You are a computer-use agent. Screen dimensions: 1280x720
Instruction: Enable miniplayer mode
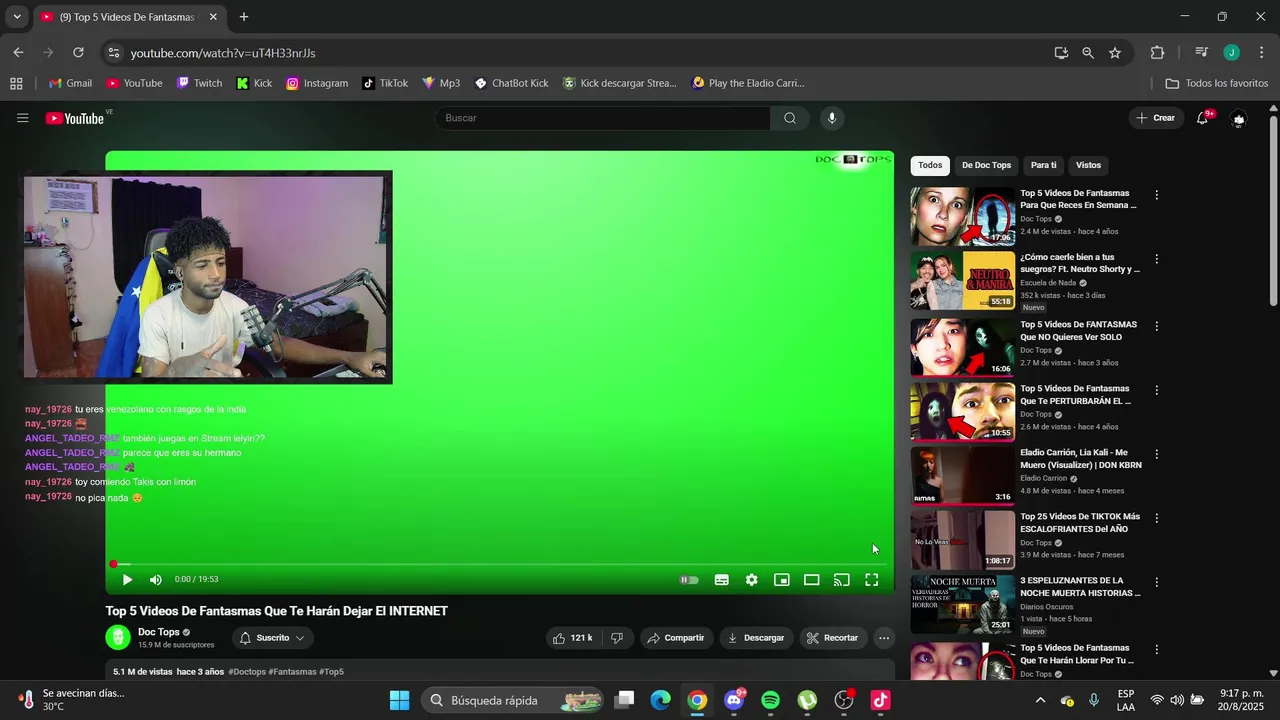[781, 579]
